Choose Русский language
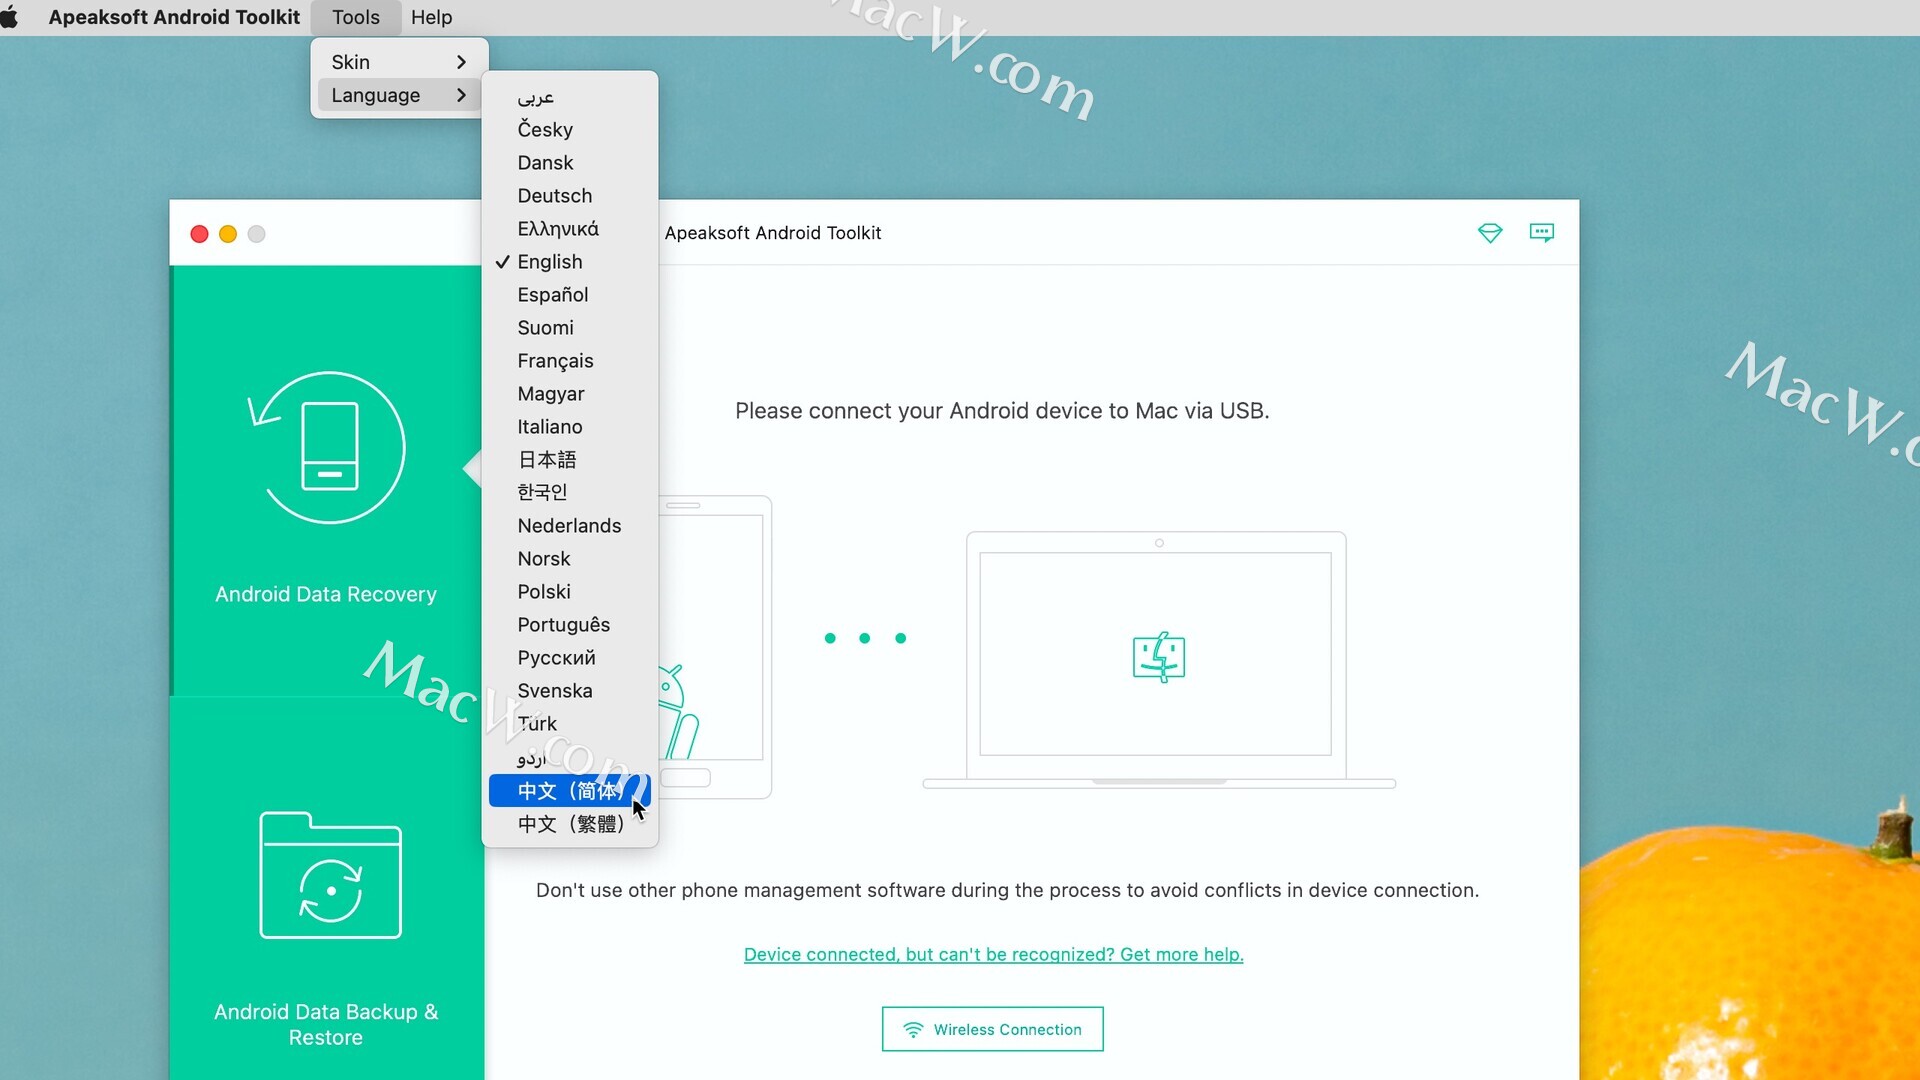Viewport: 1920px width, 1080px height. click(570, 658)
